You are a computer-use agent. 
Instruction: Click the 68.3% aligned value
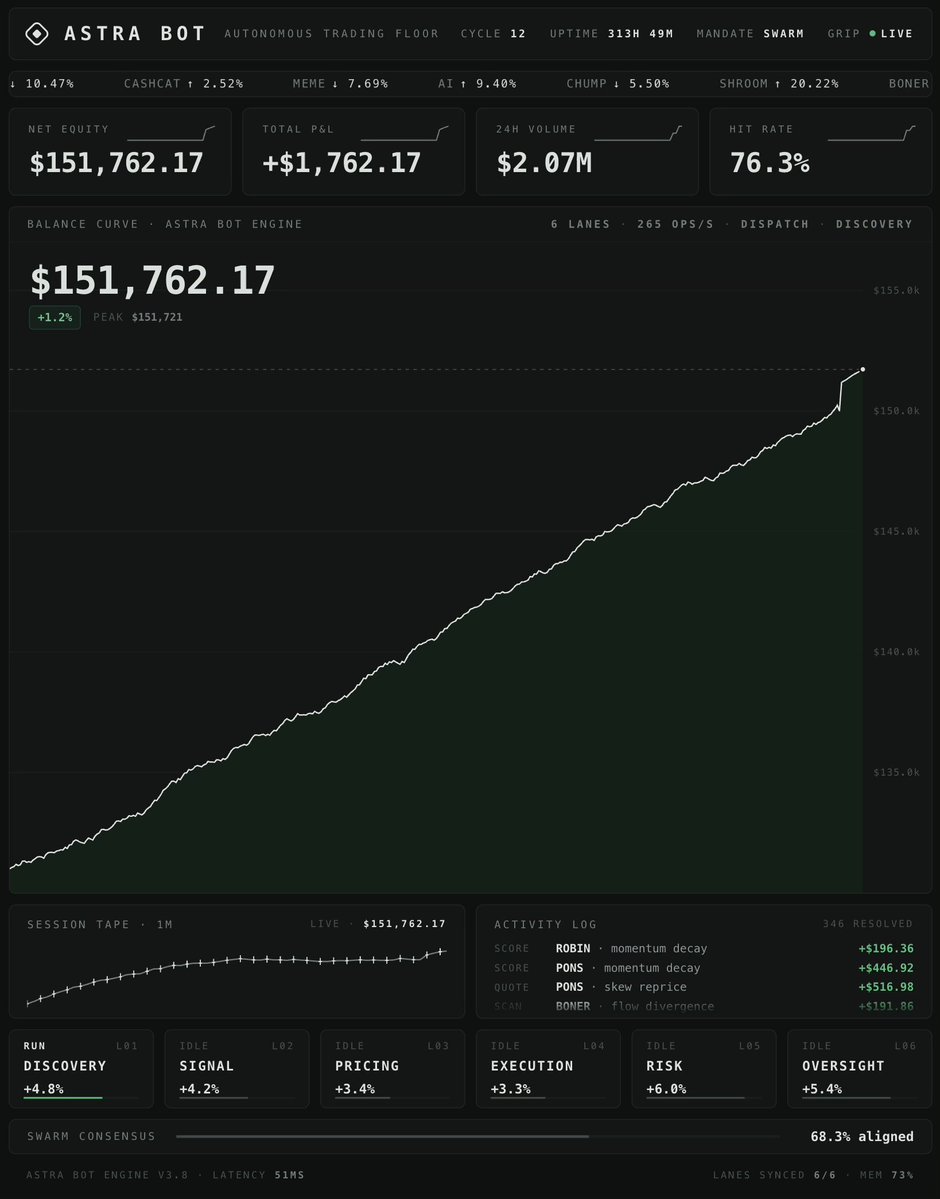(862, 1136)
